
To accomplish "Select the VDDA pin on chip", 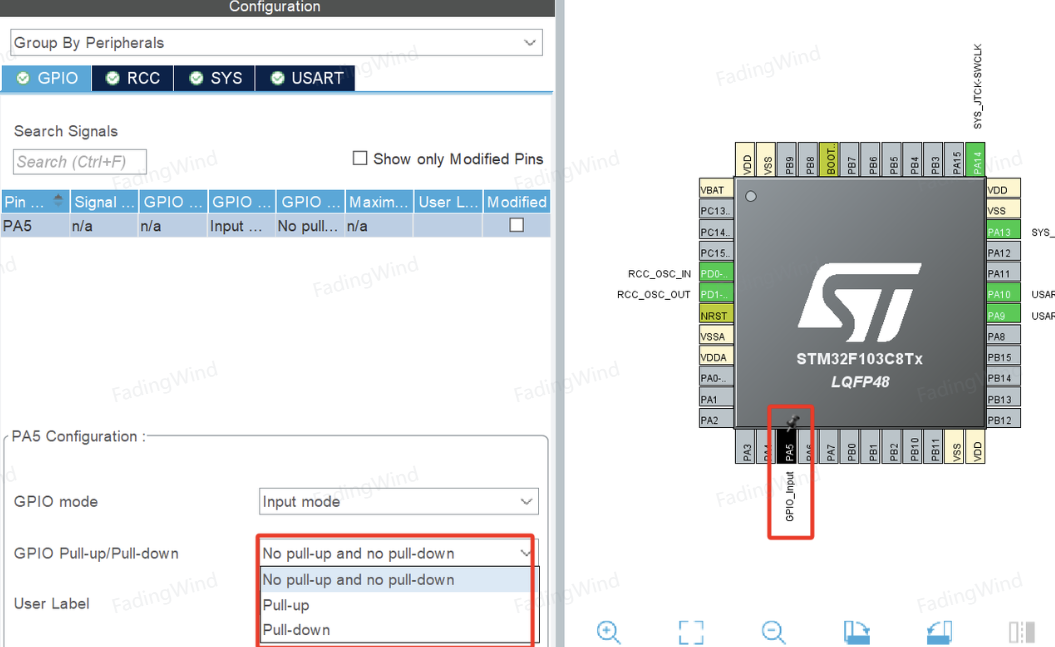I will [x=716, y=357].
